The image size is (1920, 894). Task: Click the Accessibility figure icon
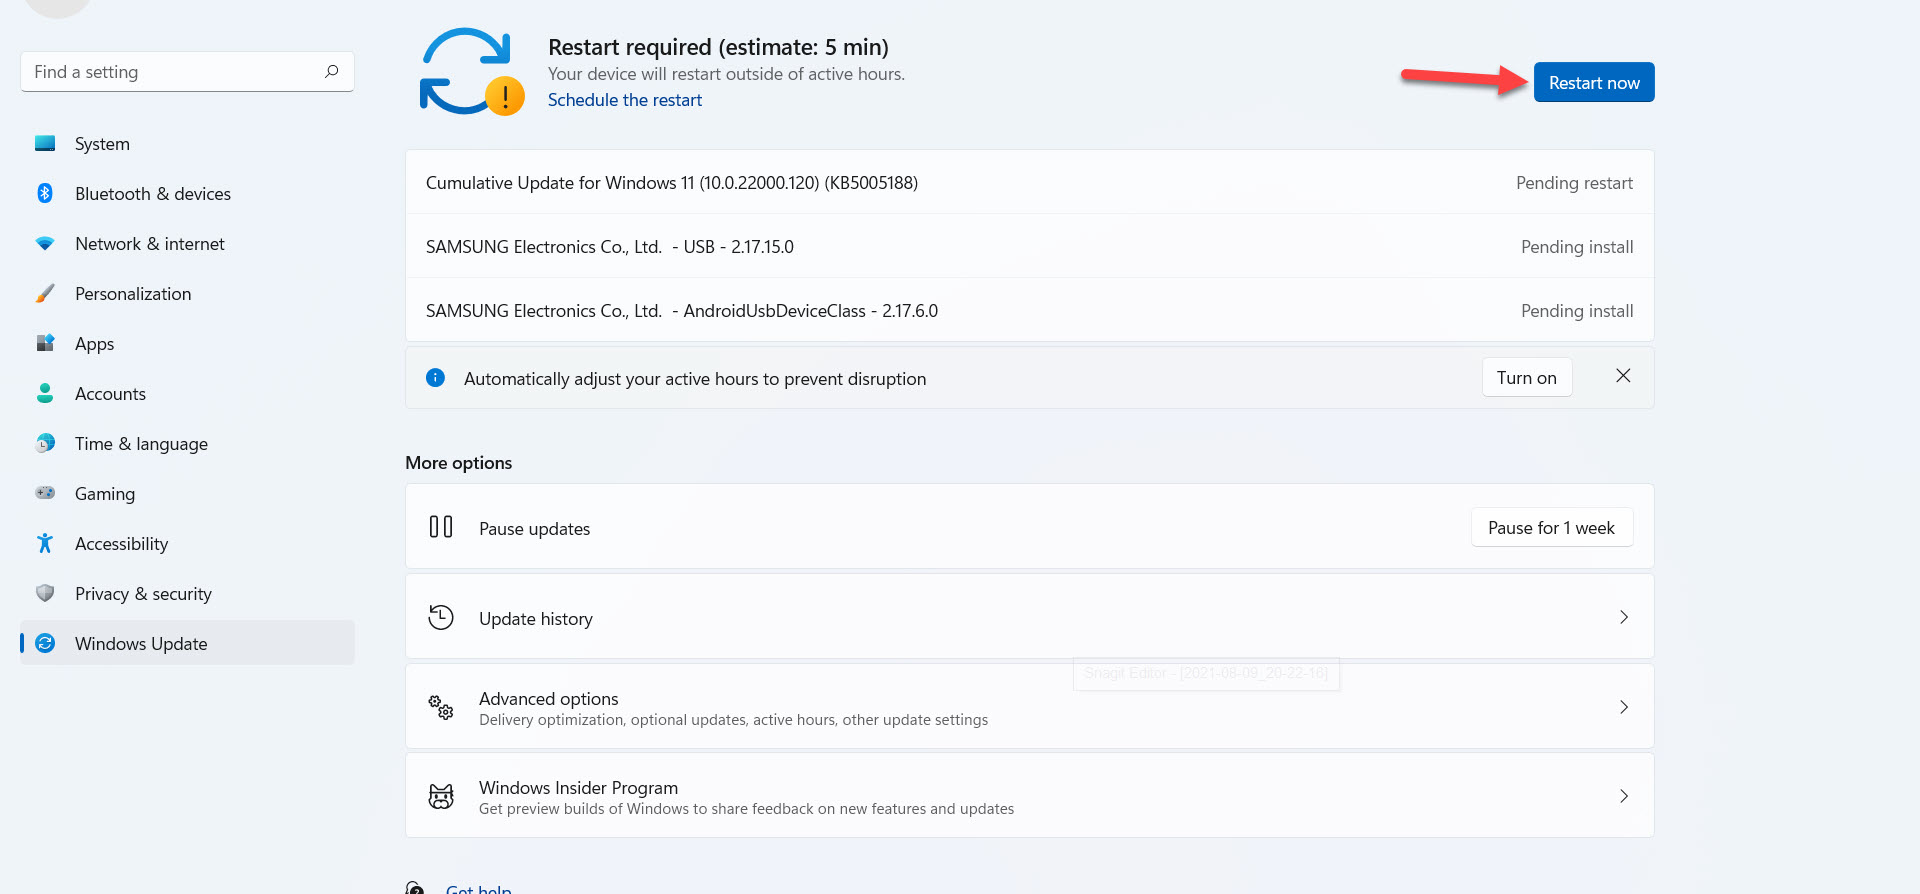pyautogui.click(x=45, y=543)
